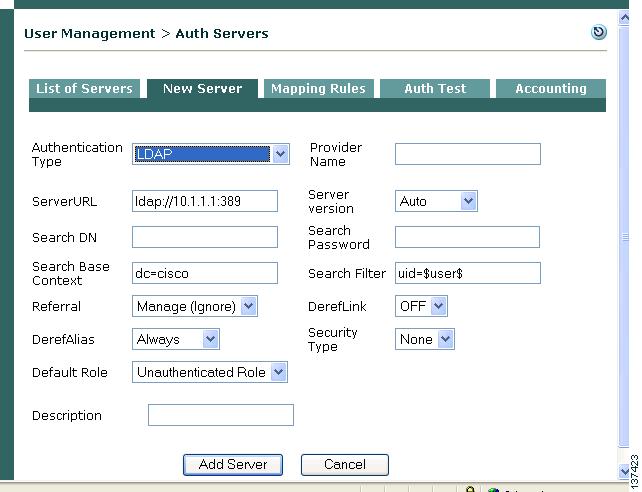Click the Cancel button
Viewport: 642px width, 492px height.
(344, 464)
